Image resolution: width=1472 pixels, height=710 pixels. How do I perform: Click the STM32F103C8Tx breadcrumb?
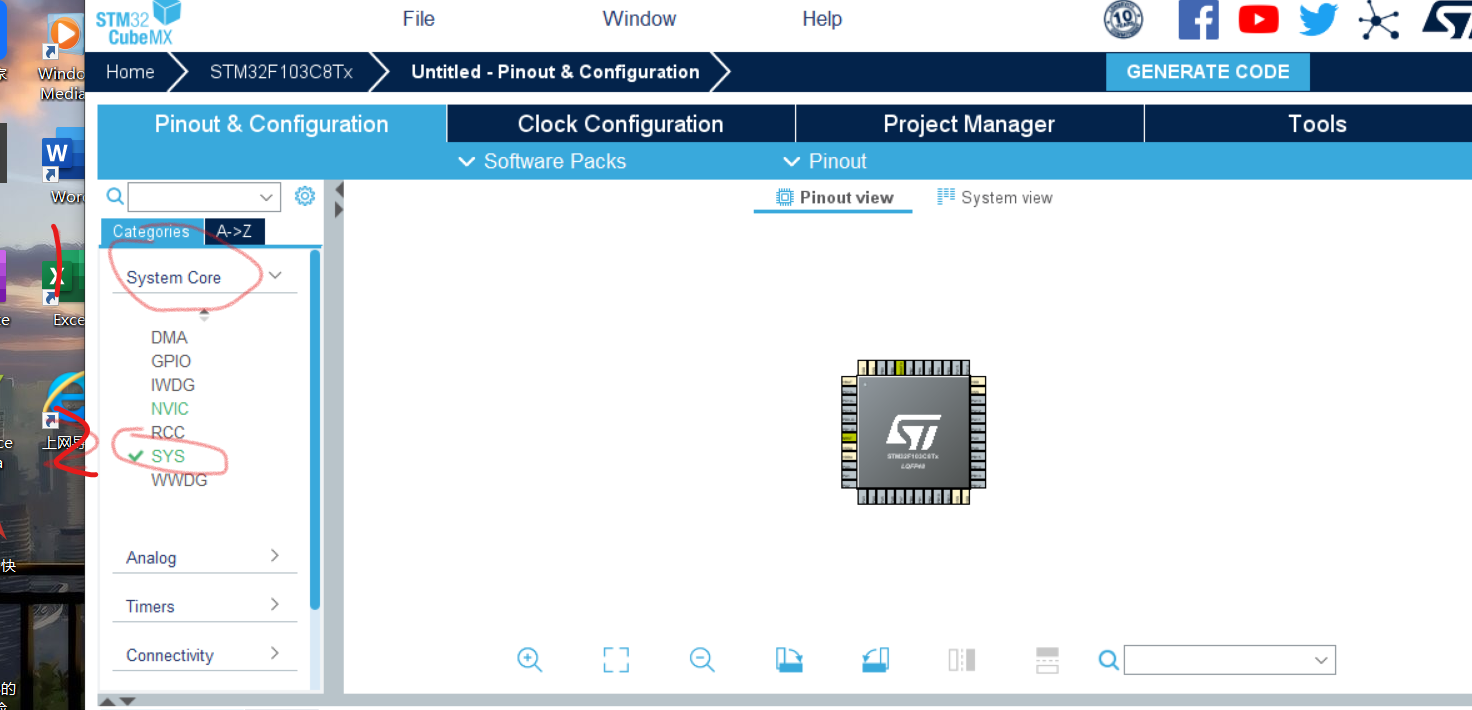click(281, 72)
